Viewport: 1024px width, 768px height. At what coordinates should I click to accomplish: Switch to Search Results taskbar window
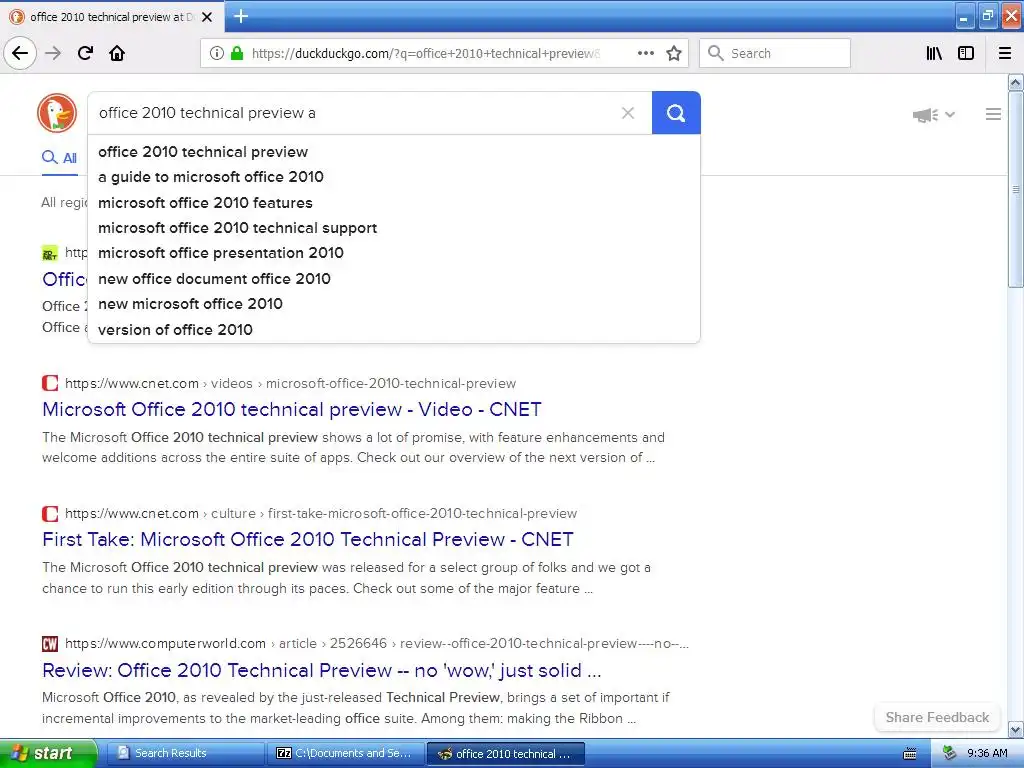[185, 754]
